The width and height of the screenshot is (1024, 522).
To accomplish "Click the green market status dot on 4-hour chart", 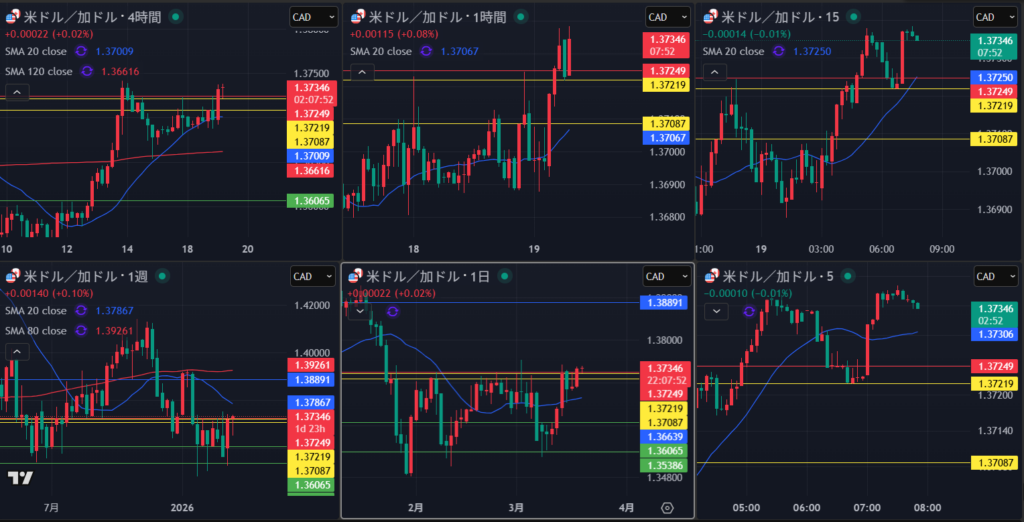I will [176, 17].
